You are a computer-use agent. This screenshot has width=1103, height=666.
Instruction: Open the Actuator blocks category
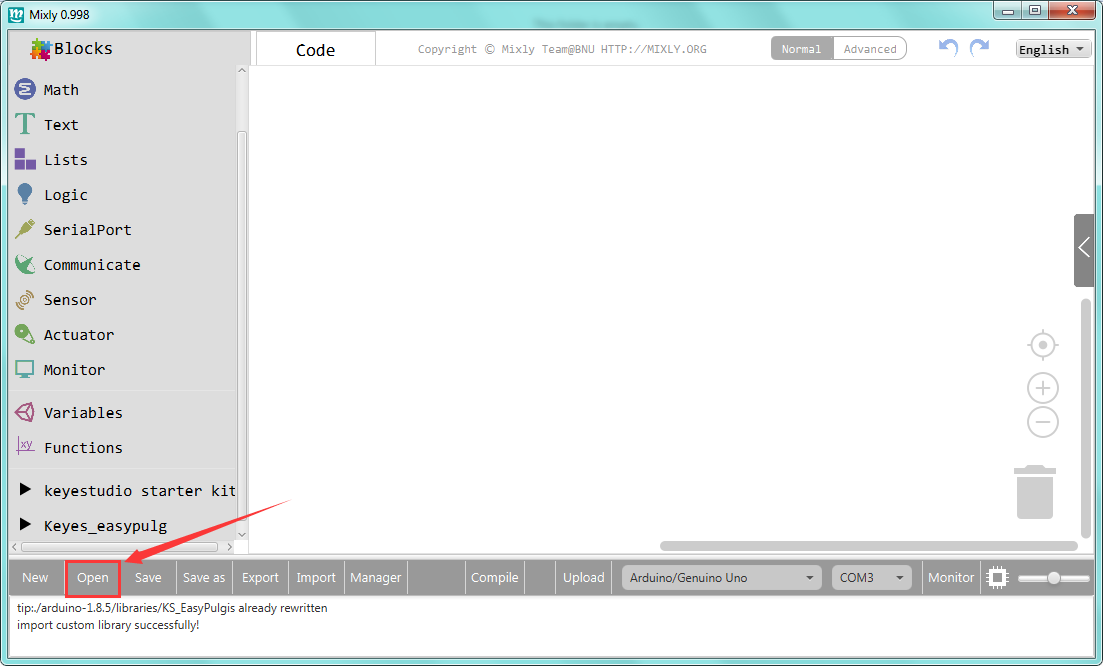pos(78,335)
